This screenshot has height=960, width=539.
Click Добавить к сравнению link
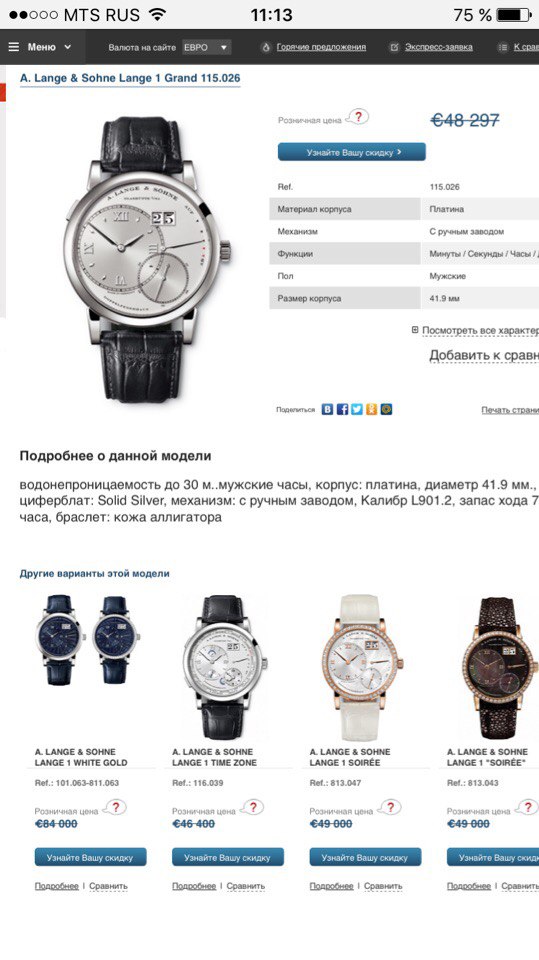484,356
